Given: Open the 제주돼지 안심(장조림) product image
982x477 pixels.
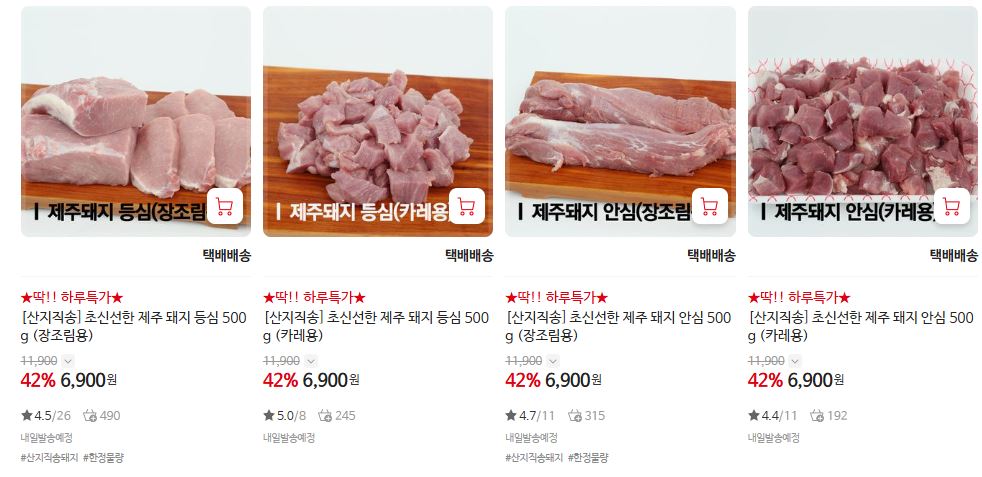Looking at the screenshot, I should pos(620,121).
